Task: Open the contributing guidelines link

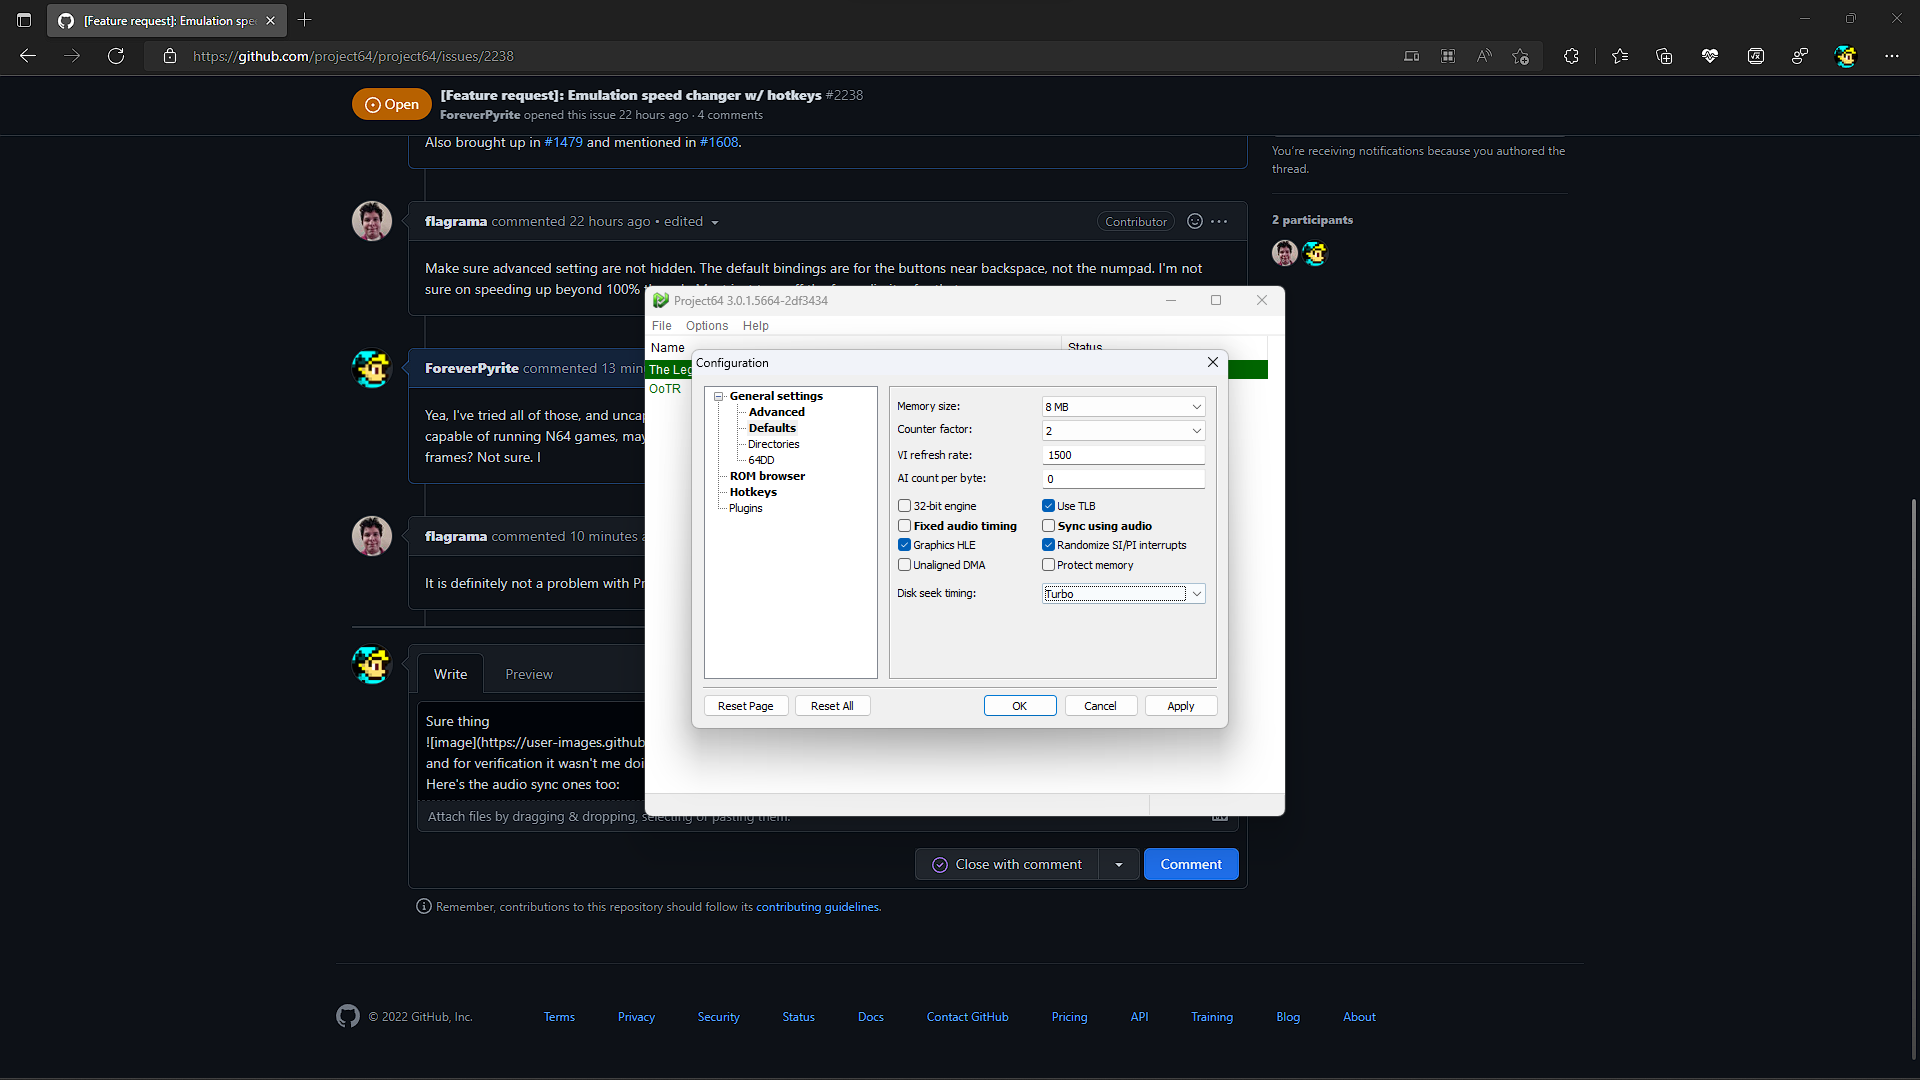Action: pyautogui.click(x=818, y=906)
